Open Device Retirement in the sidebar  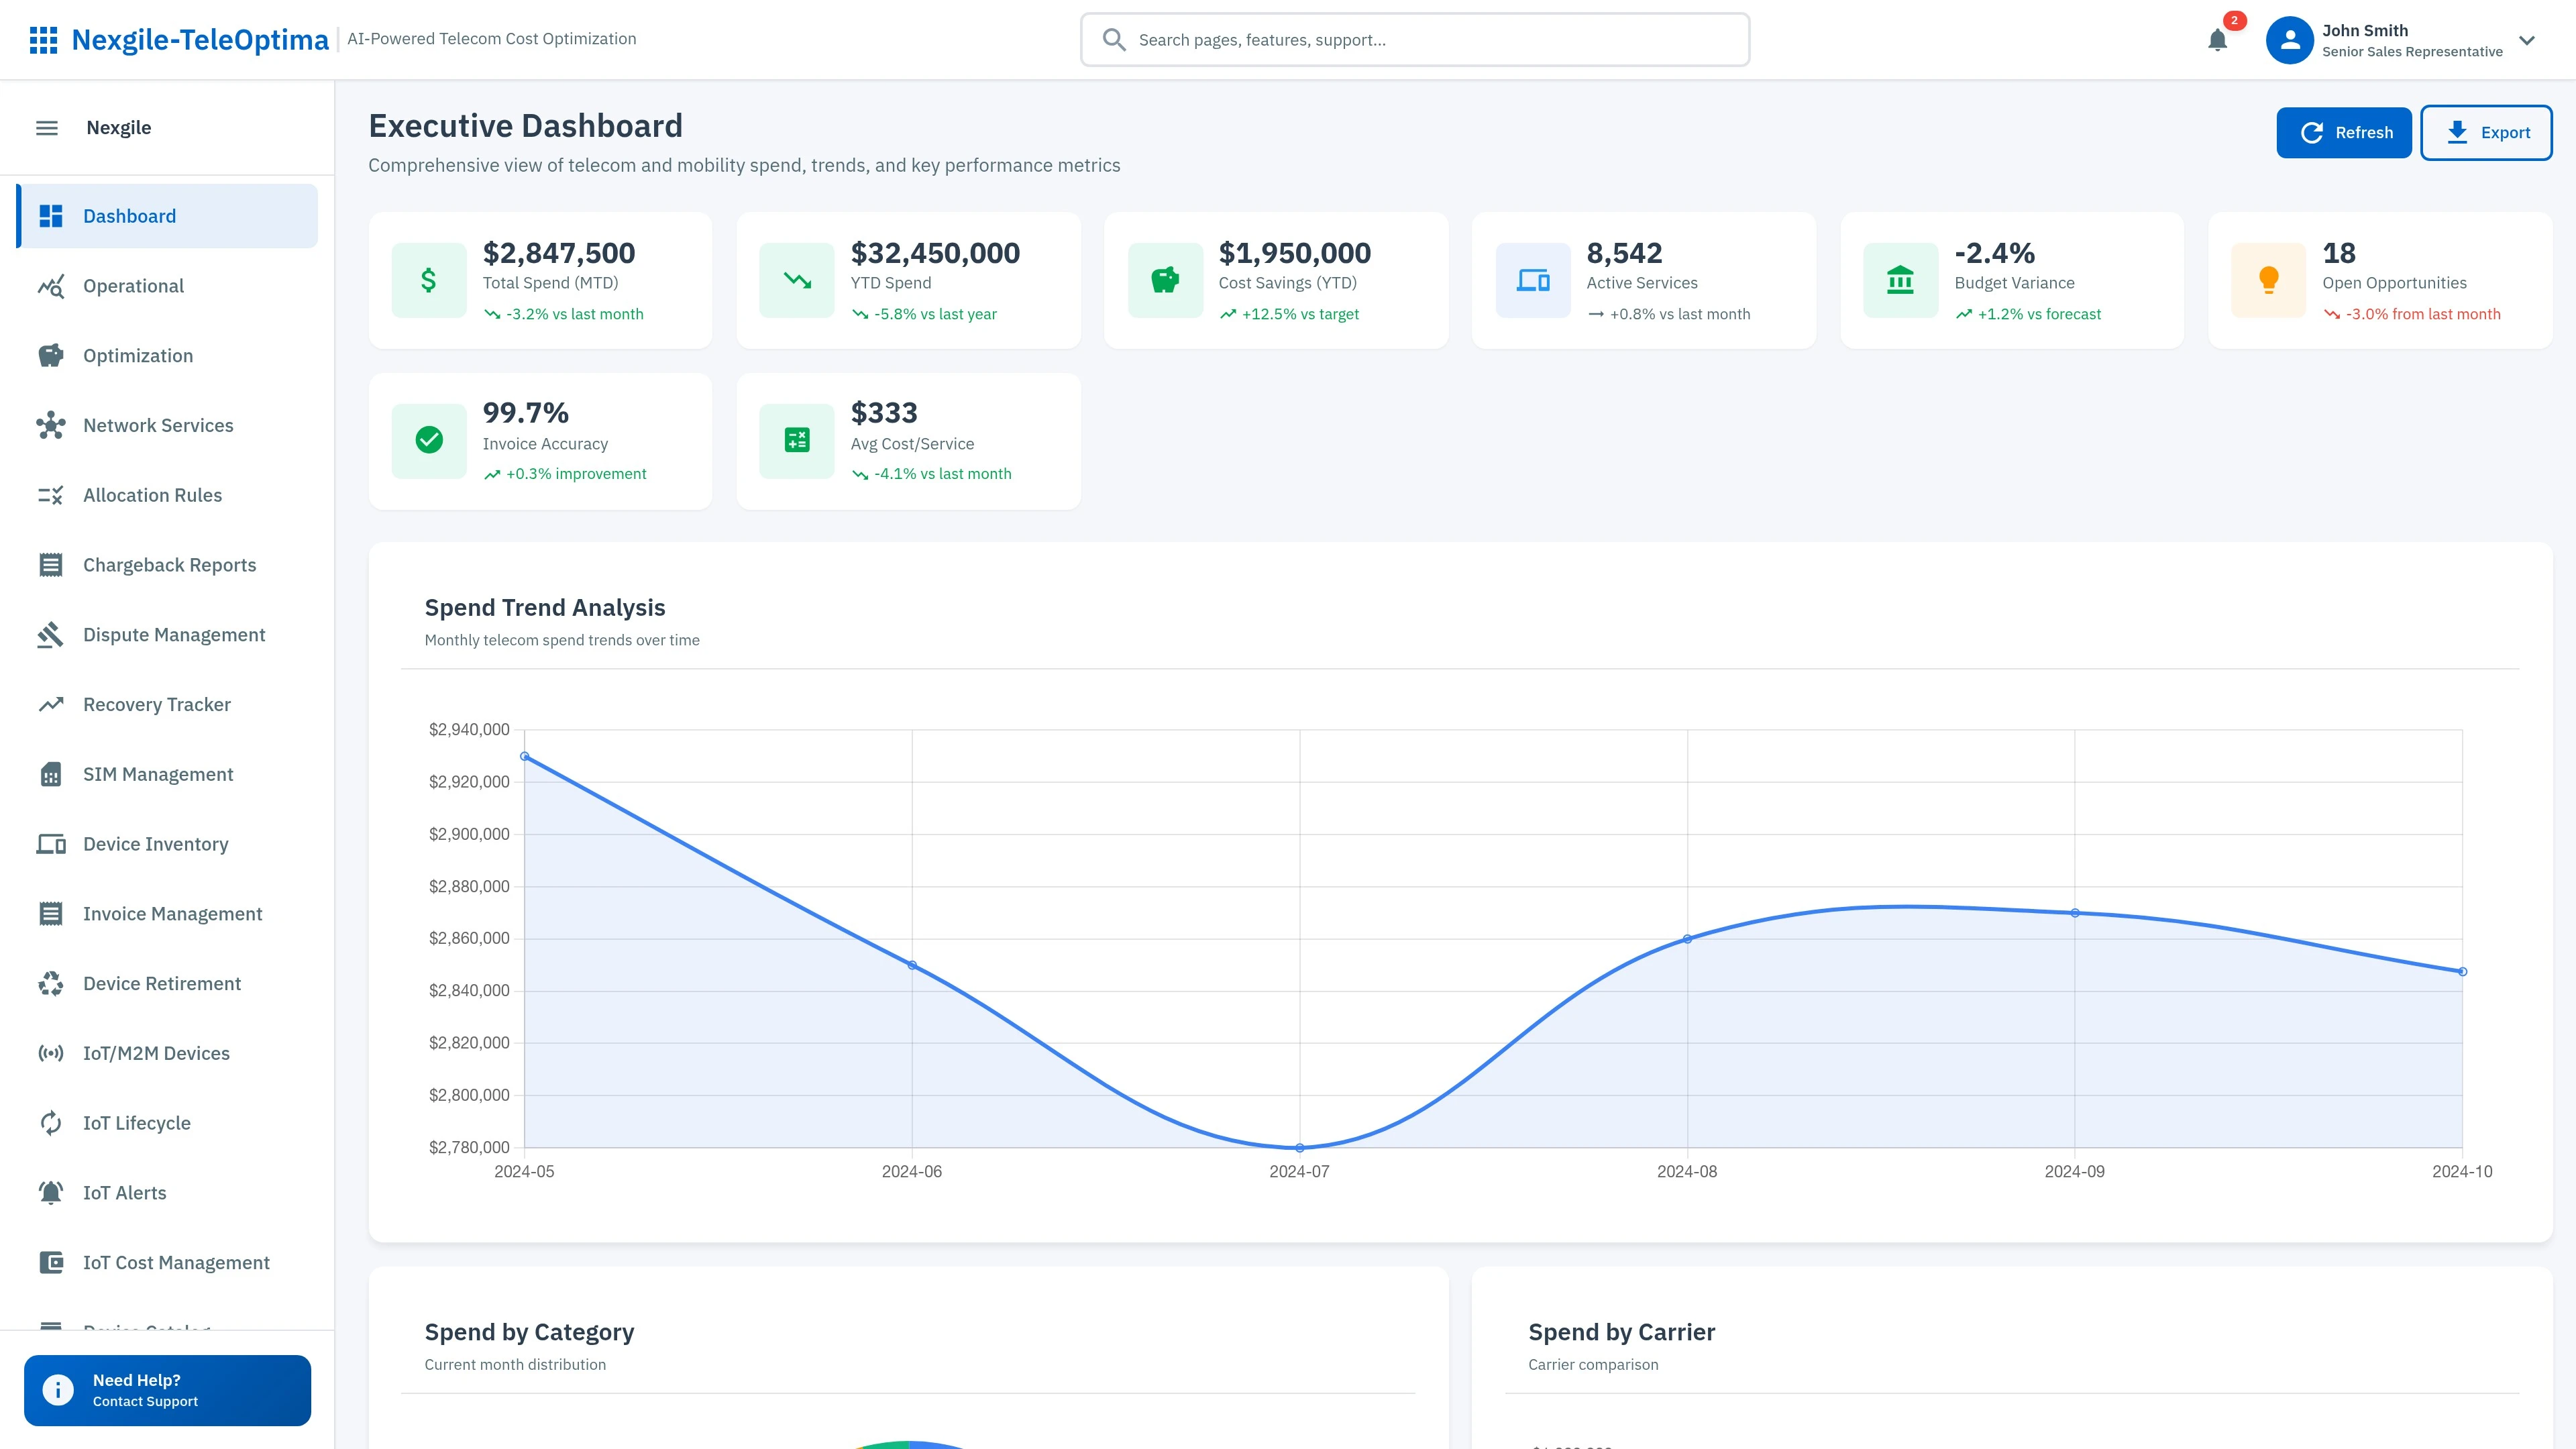(x=162, y=983)
